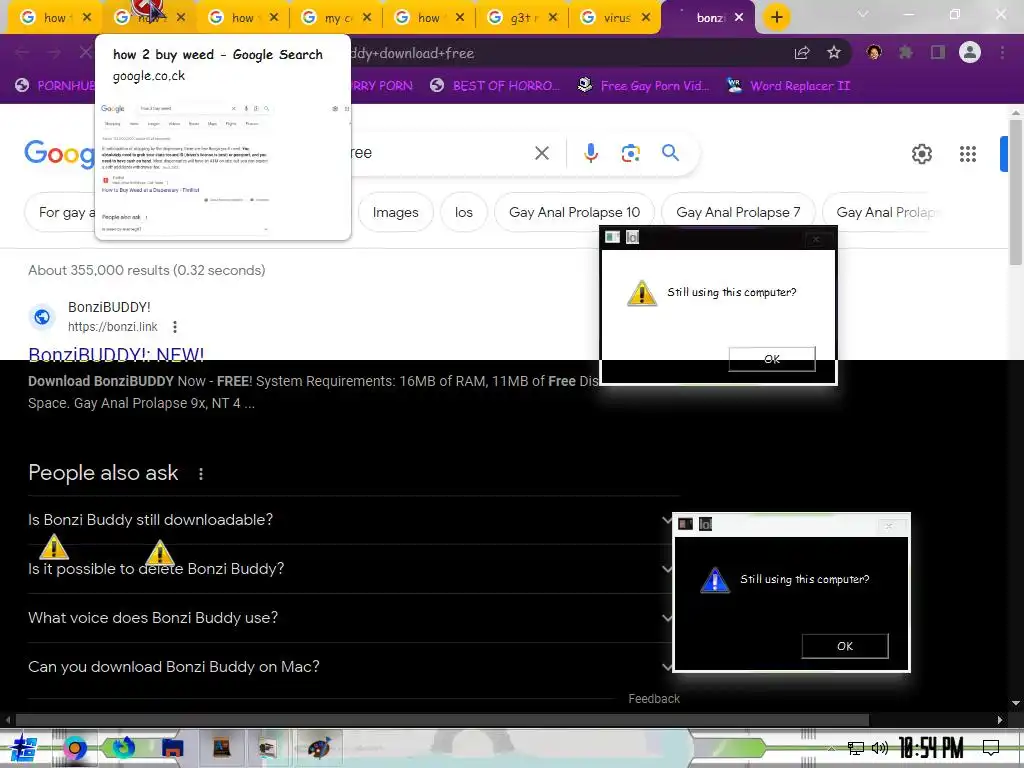
Task: Click the Chrome icon in the taskbar
Action: (x=75, y=748)
